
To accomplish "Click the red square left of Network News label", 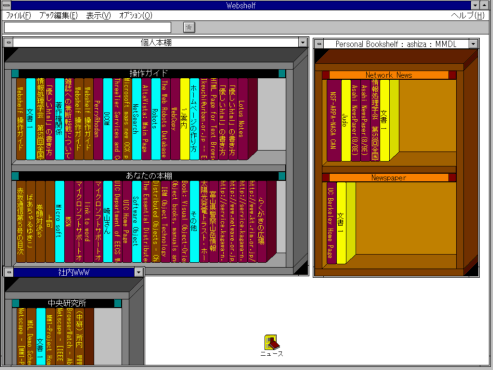I will click(326, 75).
